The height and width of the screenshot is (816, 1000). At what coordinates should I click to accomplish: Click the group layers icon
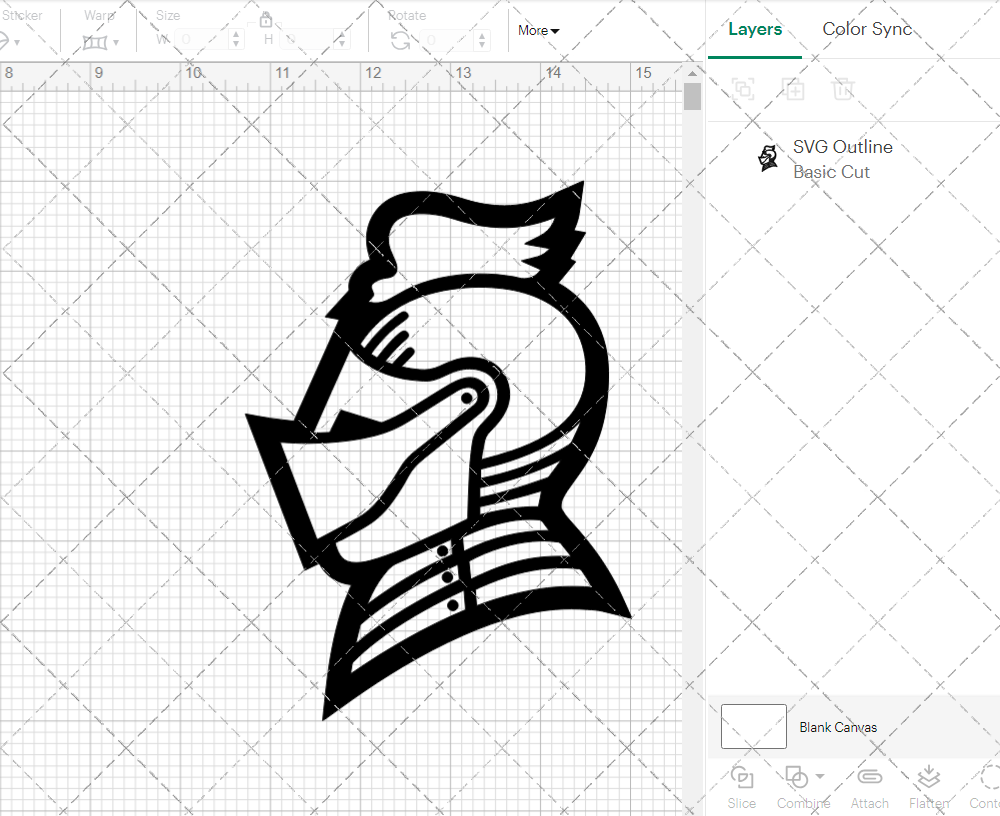point(742,89)
